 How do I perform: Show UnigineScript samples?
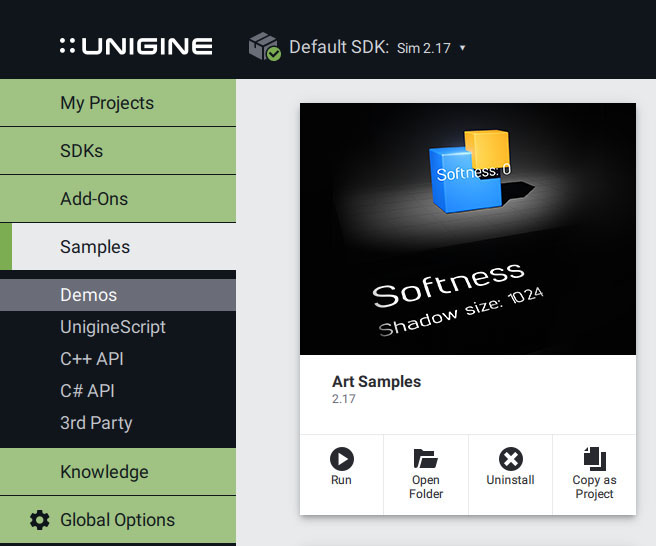(113, 327)
